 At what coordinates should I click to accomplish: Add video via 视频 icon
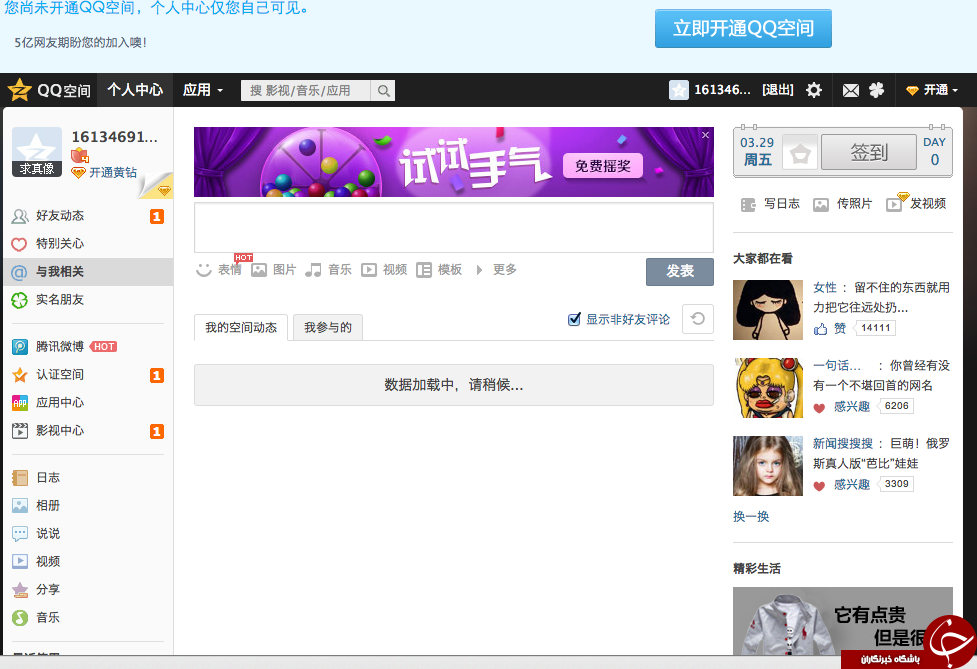[369, 270]
